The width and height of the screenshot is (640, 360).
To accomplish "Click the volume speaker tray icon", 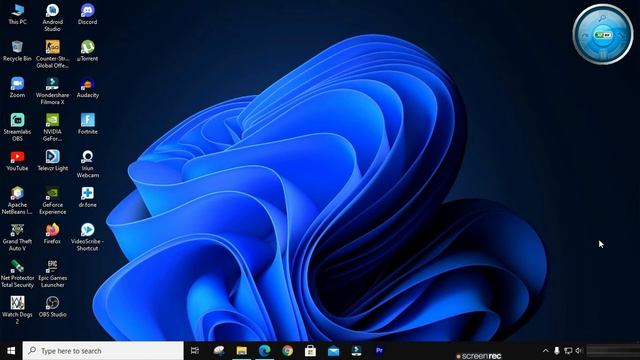I will pyautogui.click(x=579, y=351).
